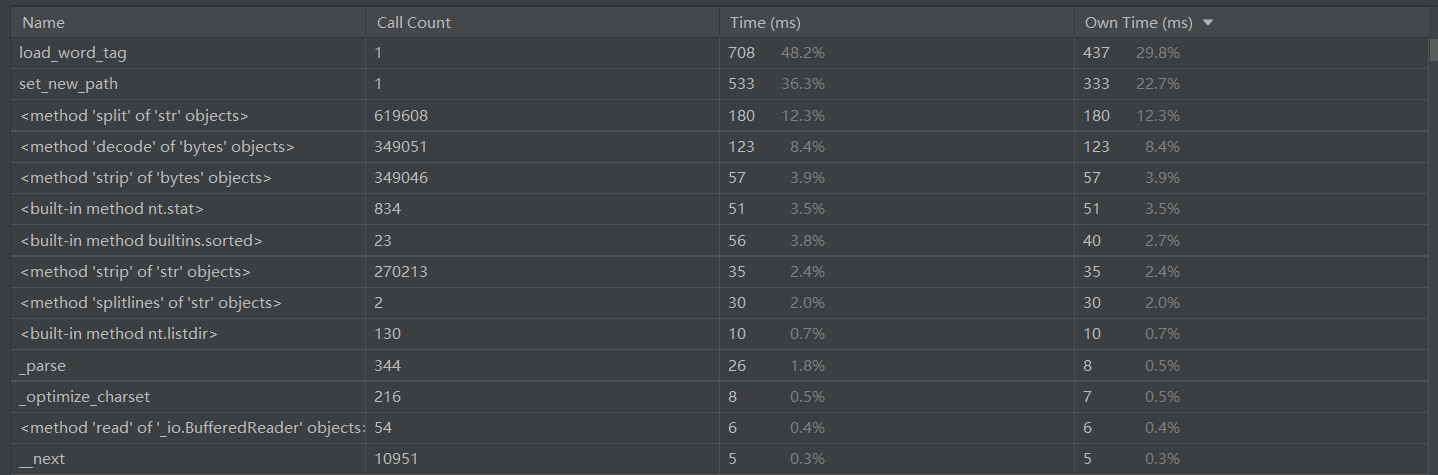This screenshot has width=1438, height=475.
Task: Select the load_word_tag row
Action: tap(719, 52)
